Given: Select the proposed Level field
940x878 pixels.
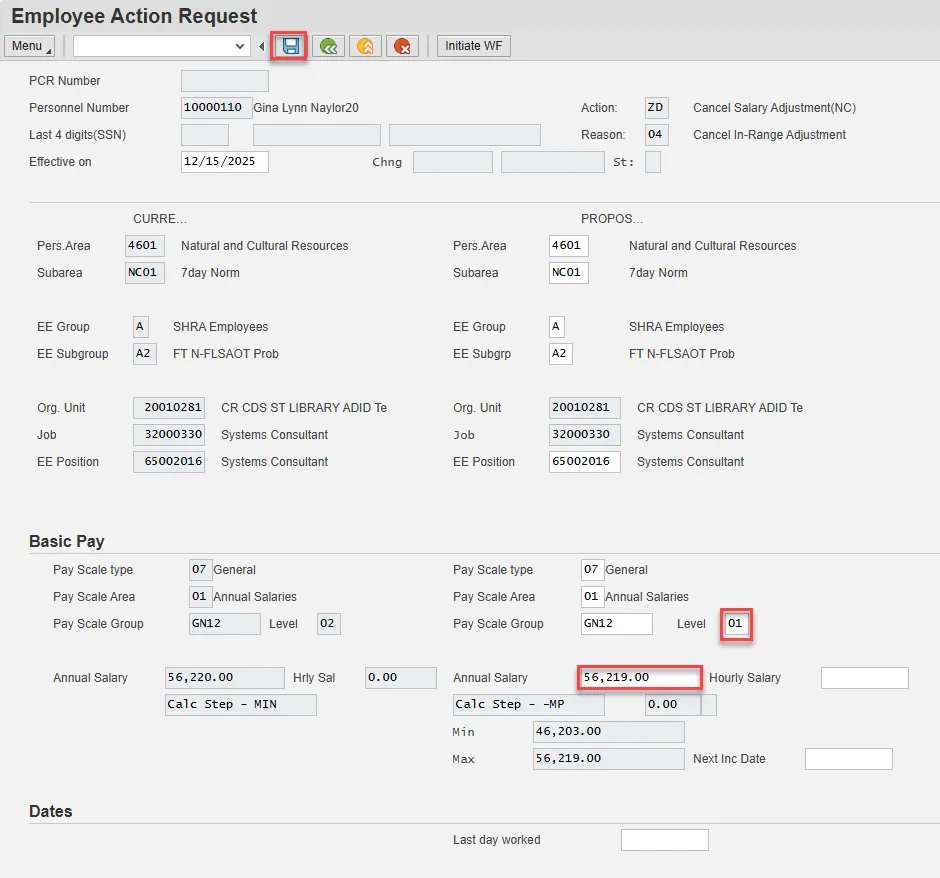Looking at the screenshot, I should (x=737, y=624).
